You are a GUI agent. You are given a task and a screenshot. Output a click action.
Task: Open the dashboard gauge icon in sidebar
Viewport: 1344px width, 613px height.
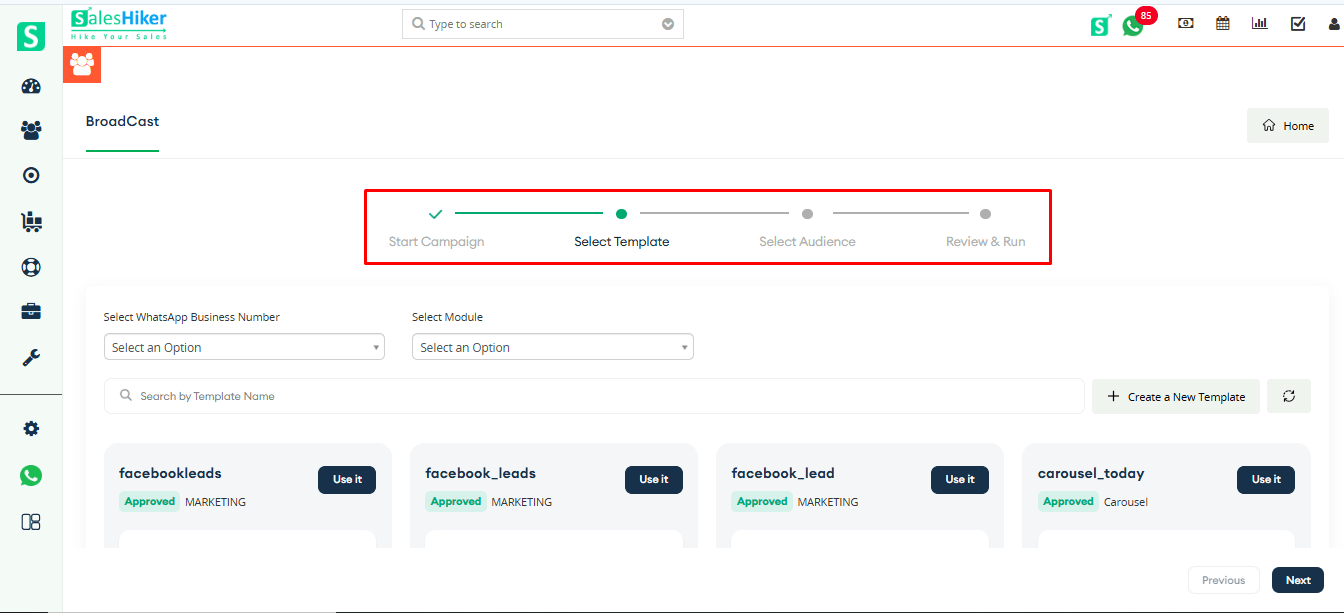(31, 86)
